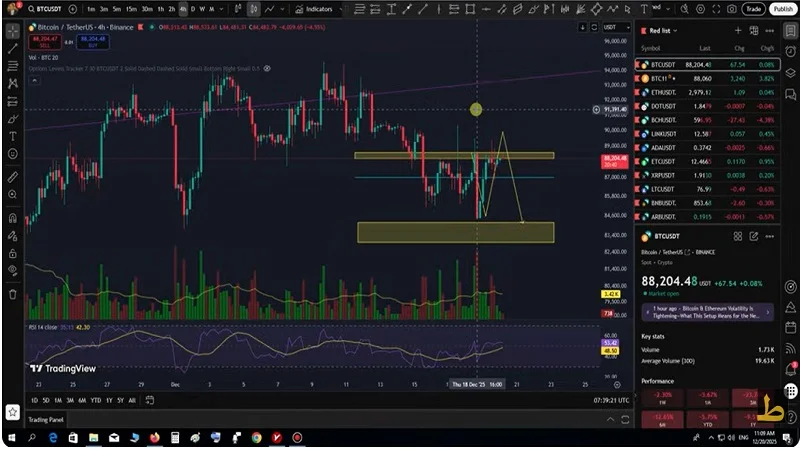Click the camera snapshot icon

[732, 9]
